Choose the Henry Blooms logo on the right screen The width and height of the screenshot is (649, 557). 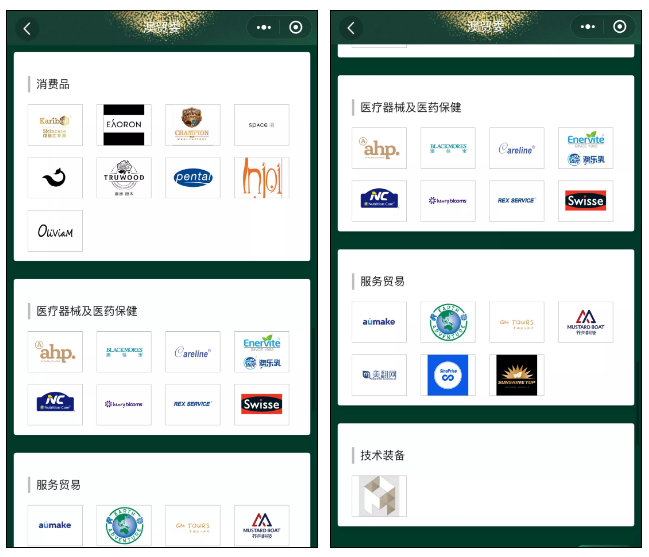click(x=448, y=201)
